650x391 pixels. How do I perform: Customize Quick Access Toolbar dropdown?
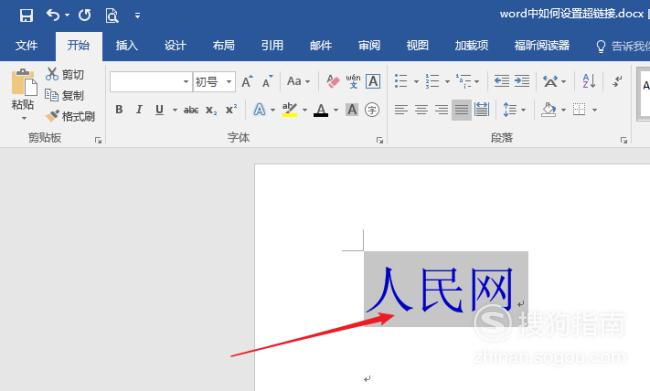click(x=137, y=16)
